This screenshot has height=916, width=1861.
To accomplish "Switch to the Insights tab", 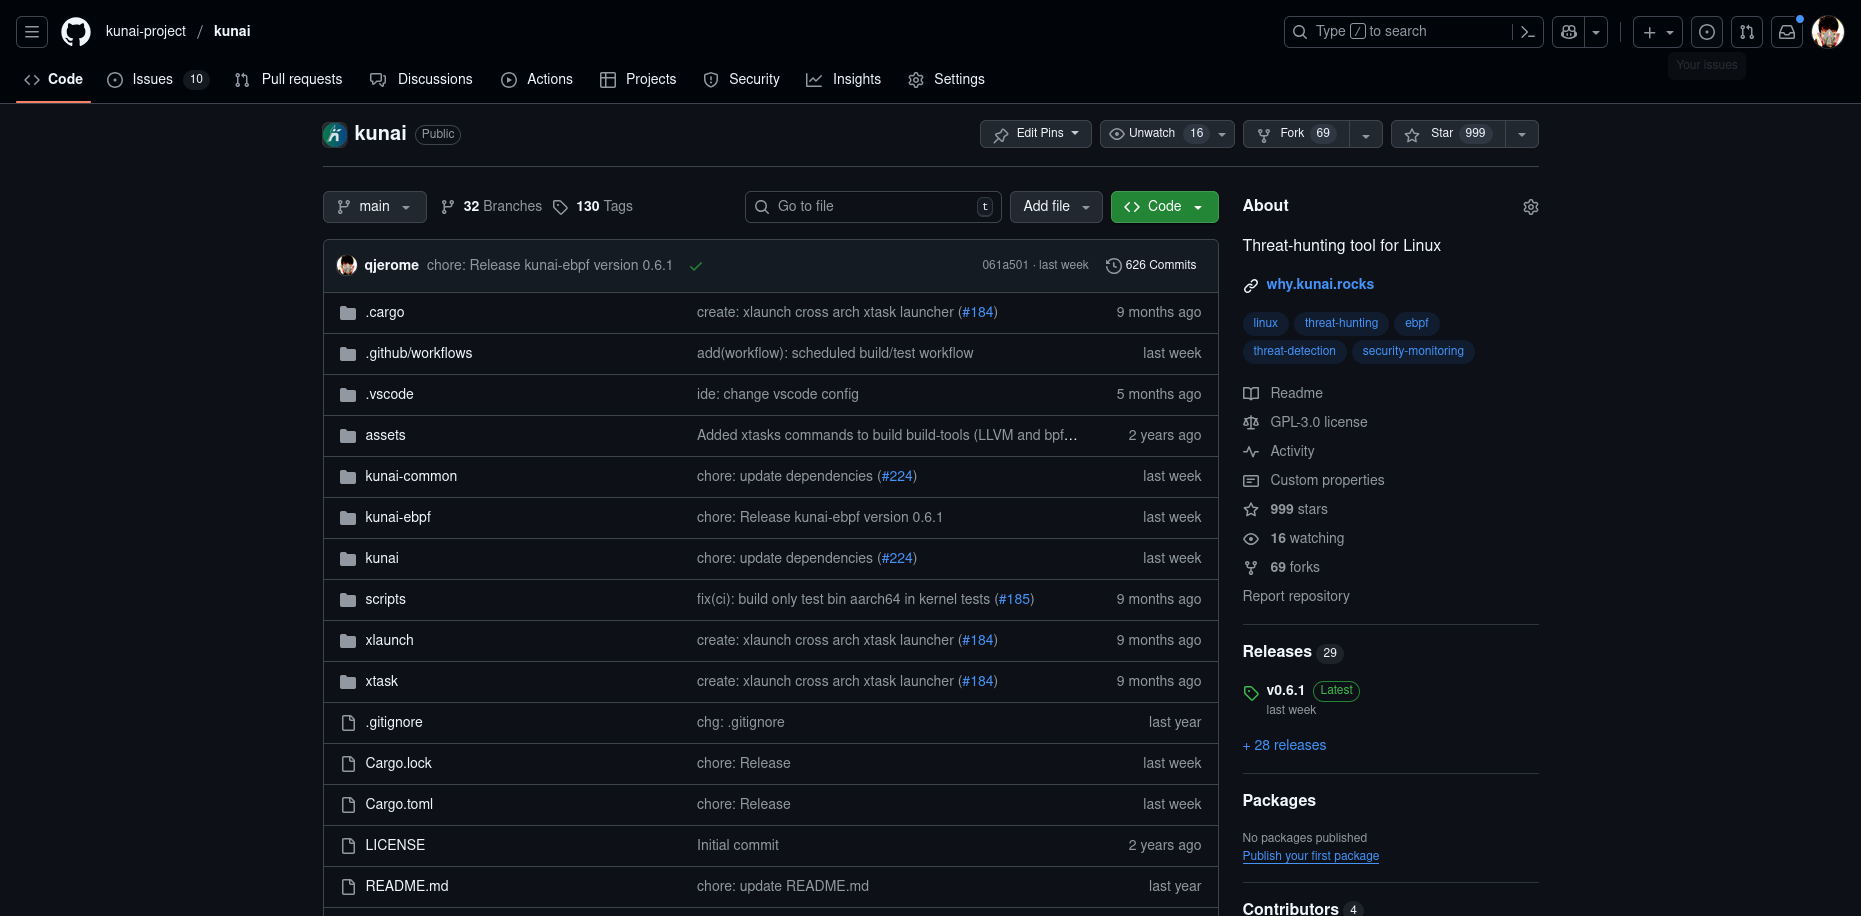I will 844,79.
